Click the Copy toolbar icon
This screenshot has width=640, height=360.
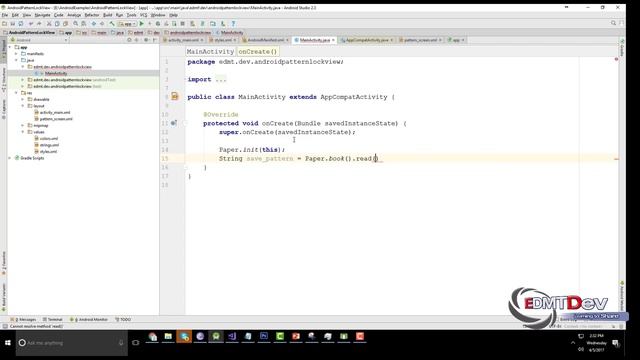pos(57,24)
